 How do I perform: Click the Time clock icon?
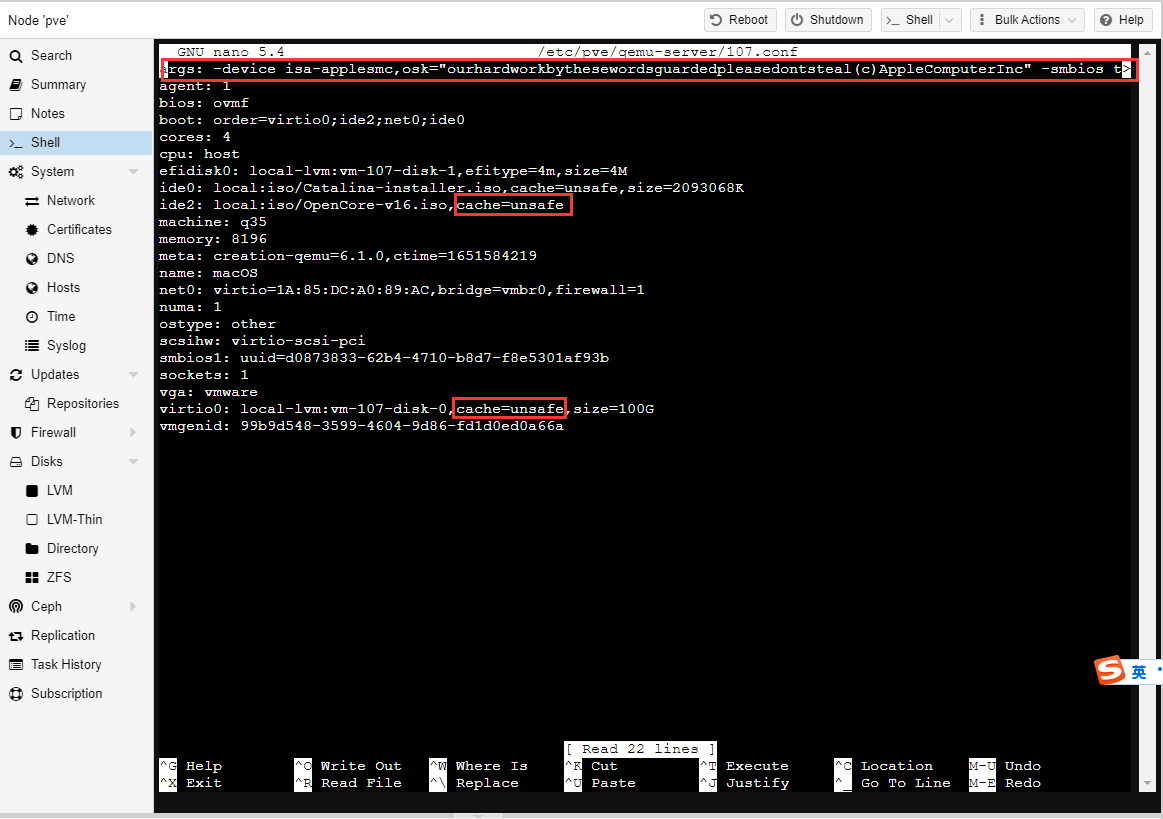pyautogui.click(x=31, y=317)
